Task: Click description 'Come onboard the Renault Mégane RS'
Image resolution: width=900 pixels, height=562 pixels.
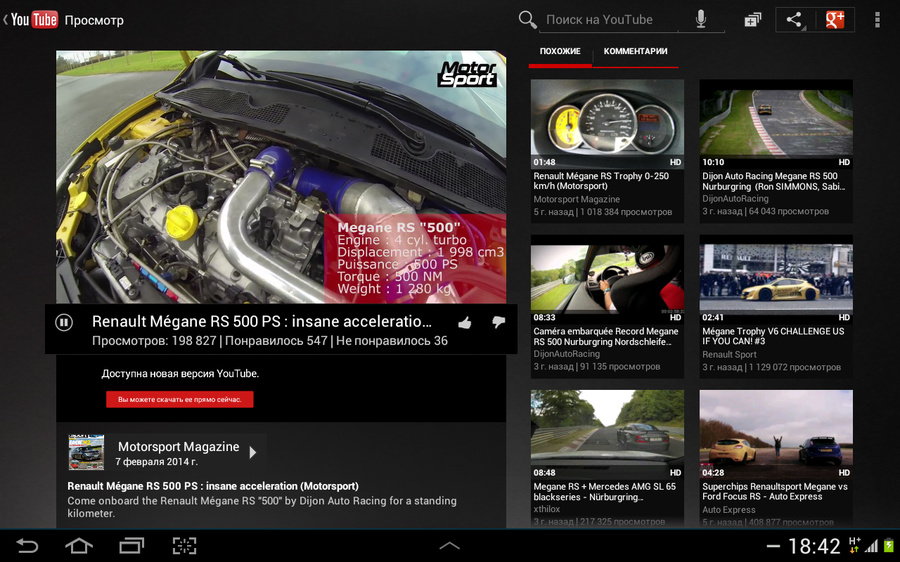Action: pos(262,507)
